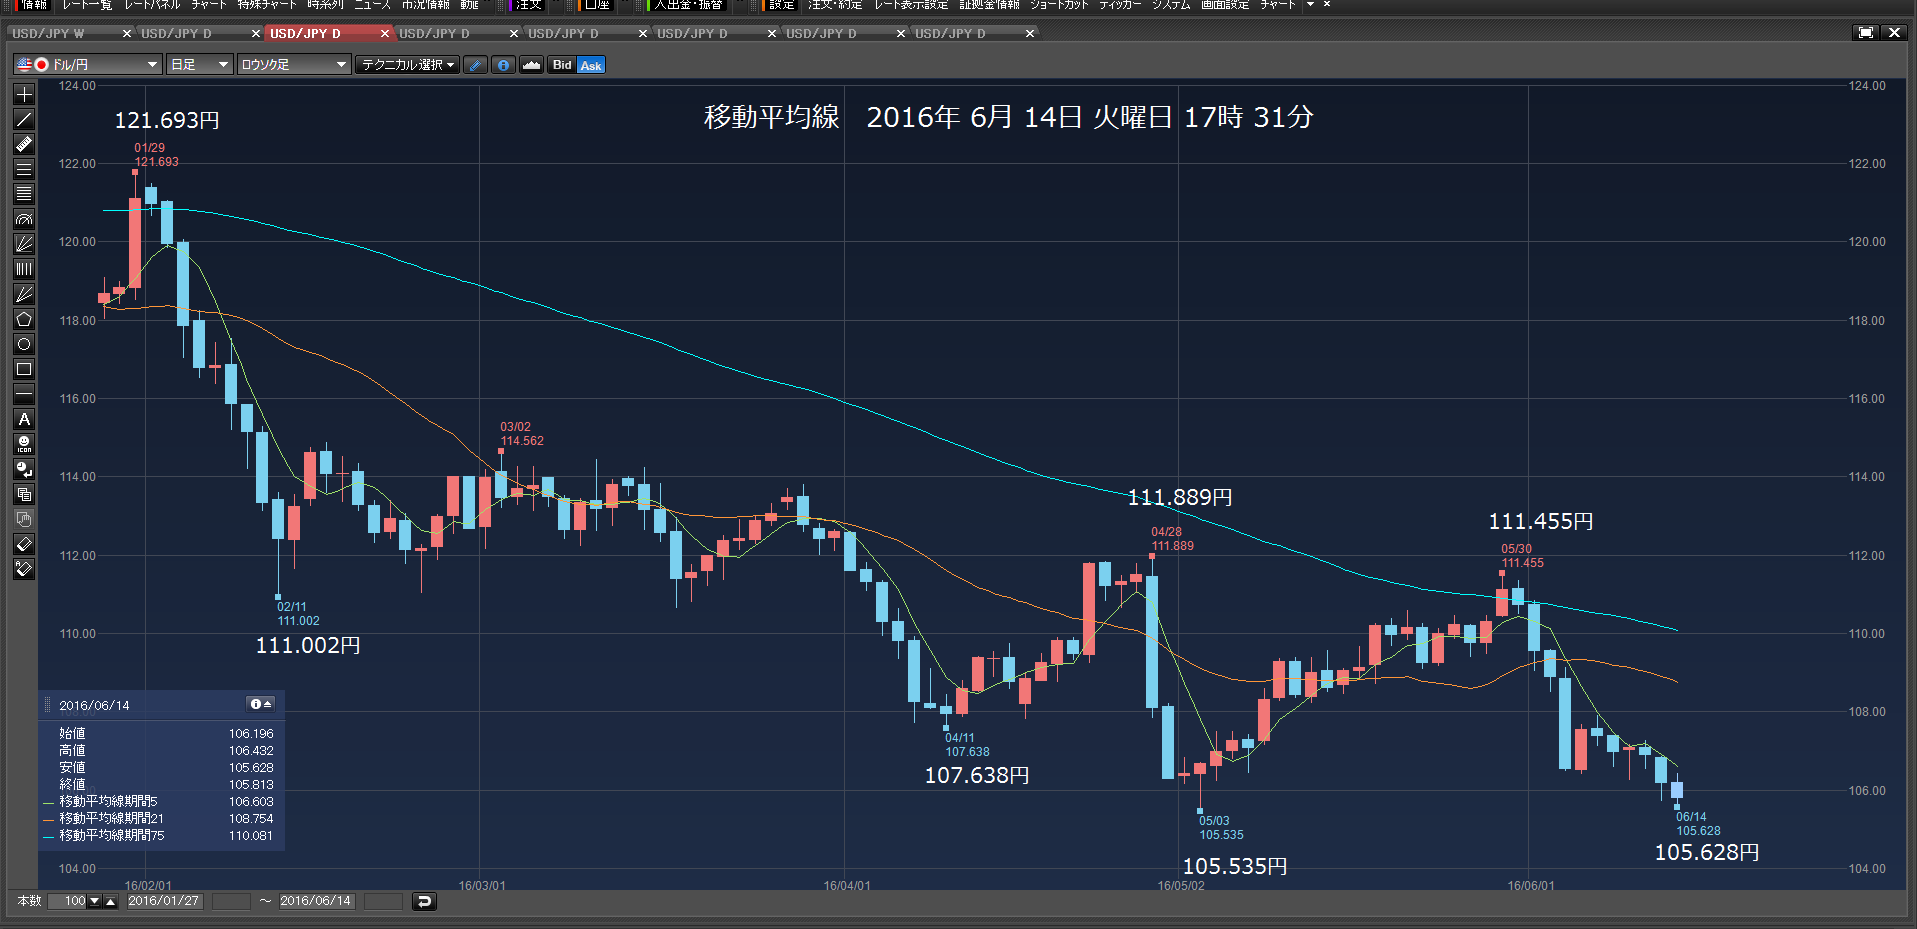Open the 特殊チャート menu
The image size is (1917, 929).
pyautogui.click(x=267, y=5)
